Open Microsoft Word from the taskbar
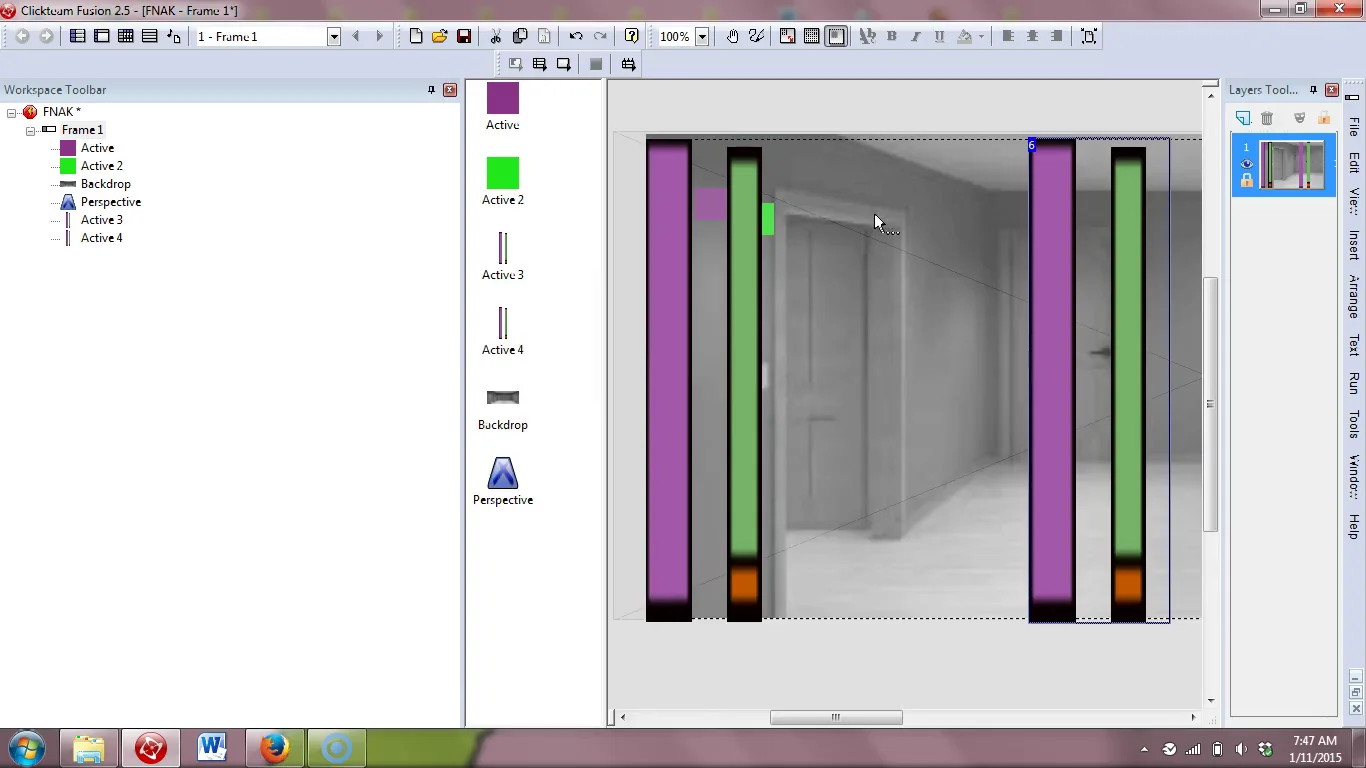This screenshot has height=768, width=1366. [212, 748]
